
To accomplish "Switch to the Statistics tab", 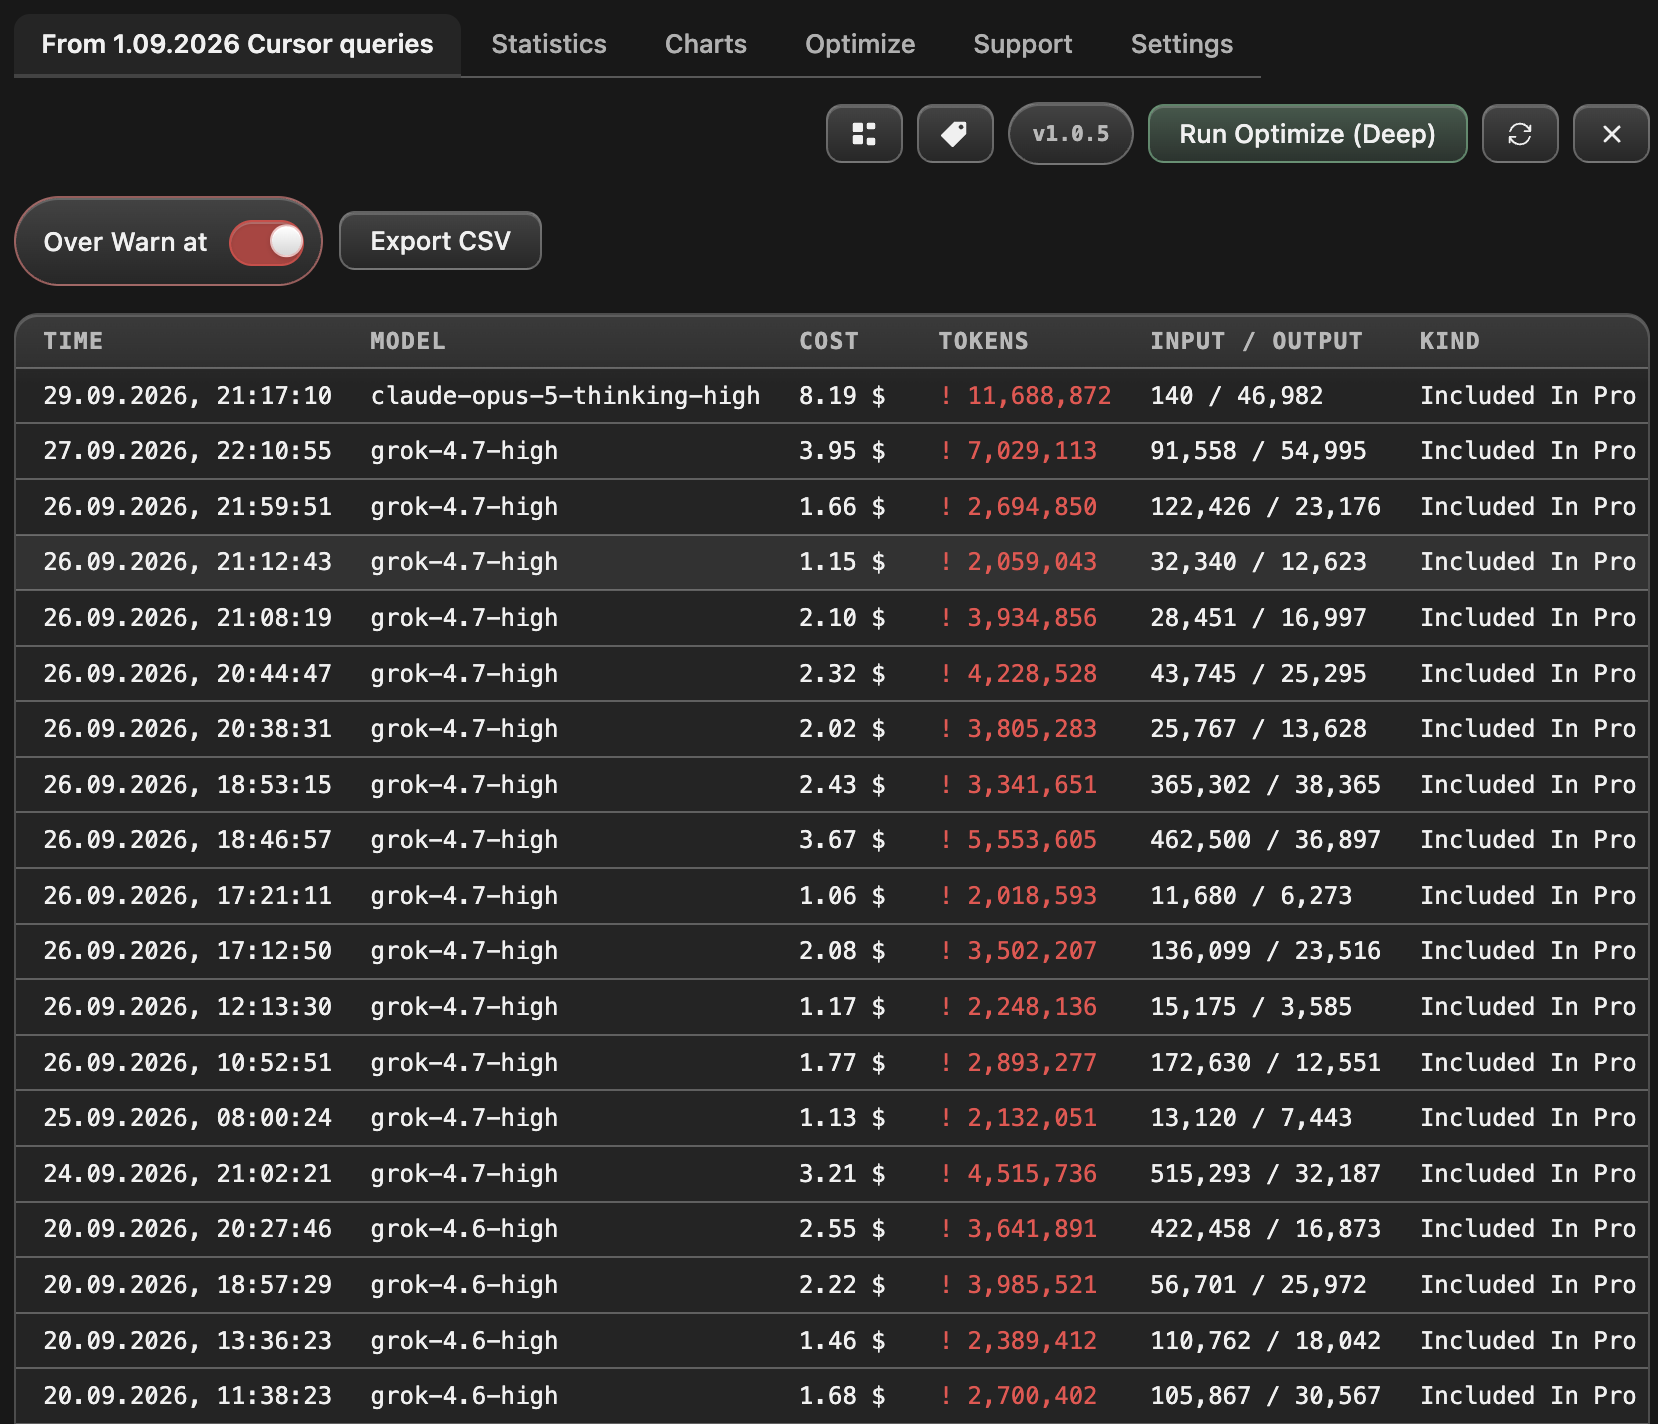I will coord(549,44).
